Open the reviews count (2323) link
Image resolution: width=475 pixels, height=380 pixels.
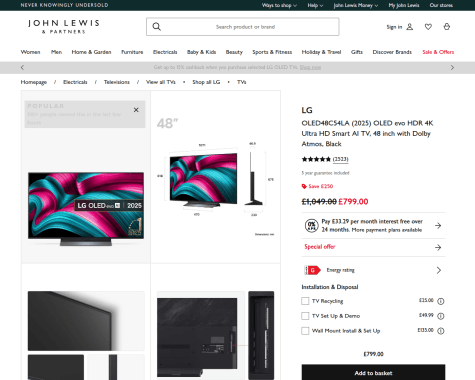(x=340, y=159)
